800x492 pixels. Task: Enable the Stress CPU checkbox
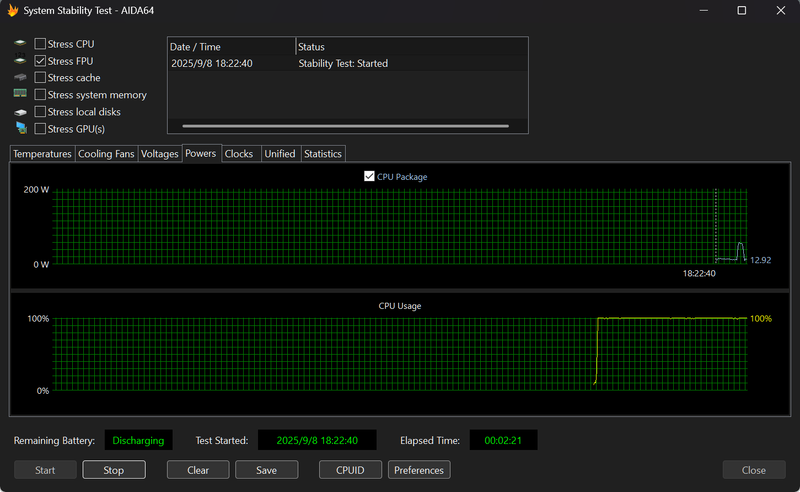[x=40, y=44]
